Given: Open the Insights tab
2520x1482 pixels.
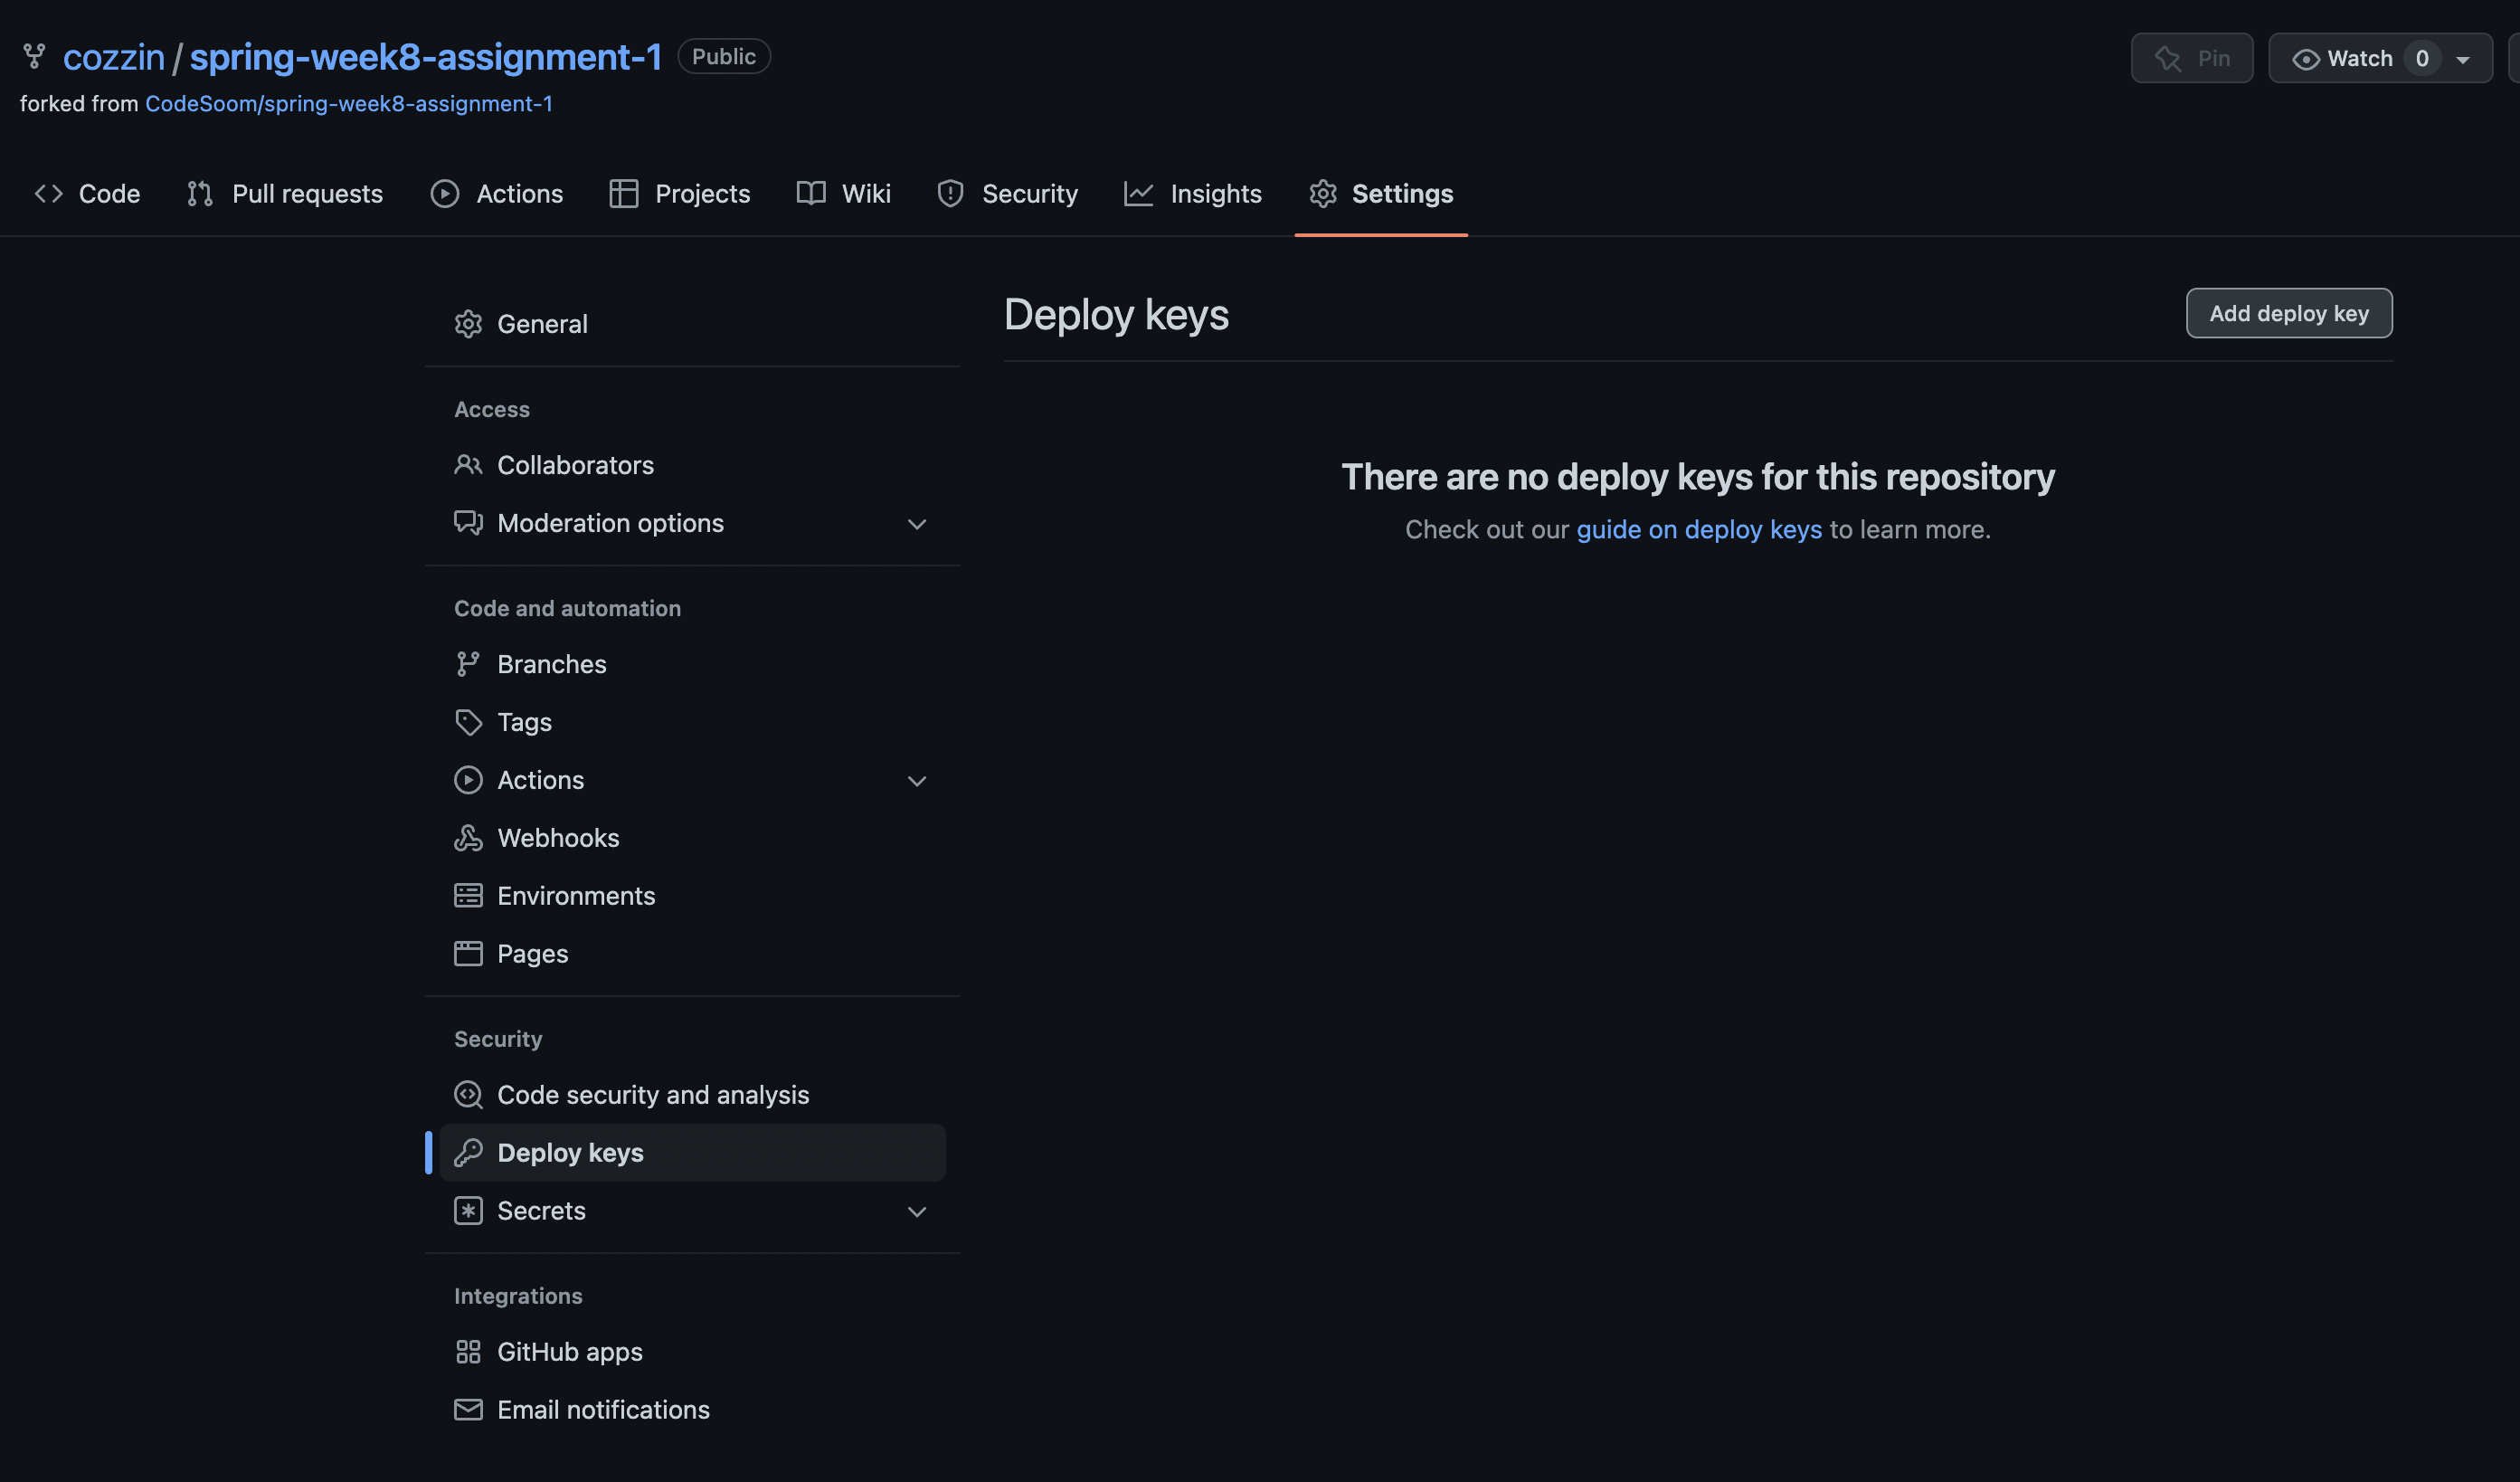Looking at the screenshot, I should [1193, 194].
